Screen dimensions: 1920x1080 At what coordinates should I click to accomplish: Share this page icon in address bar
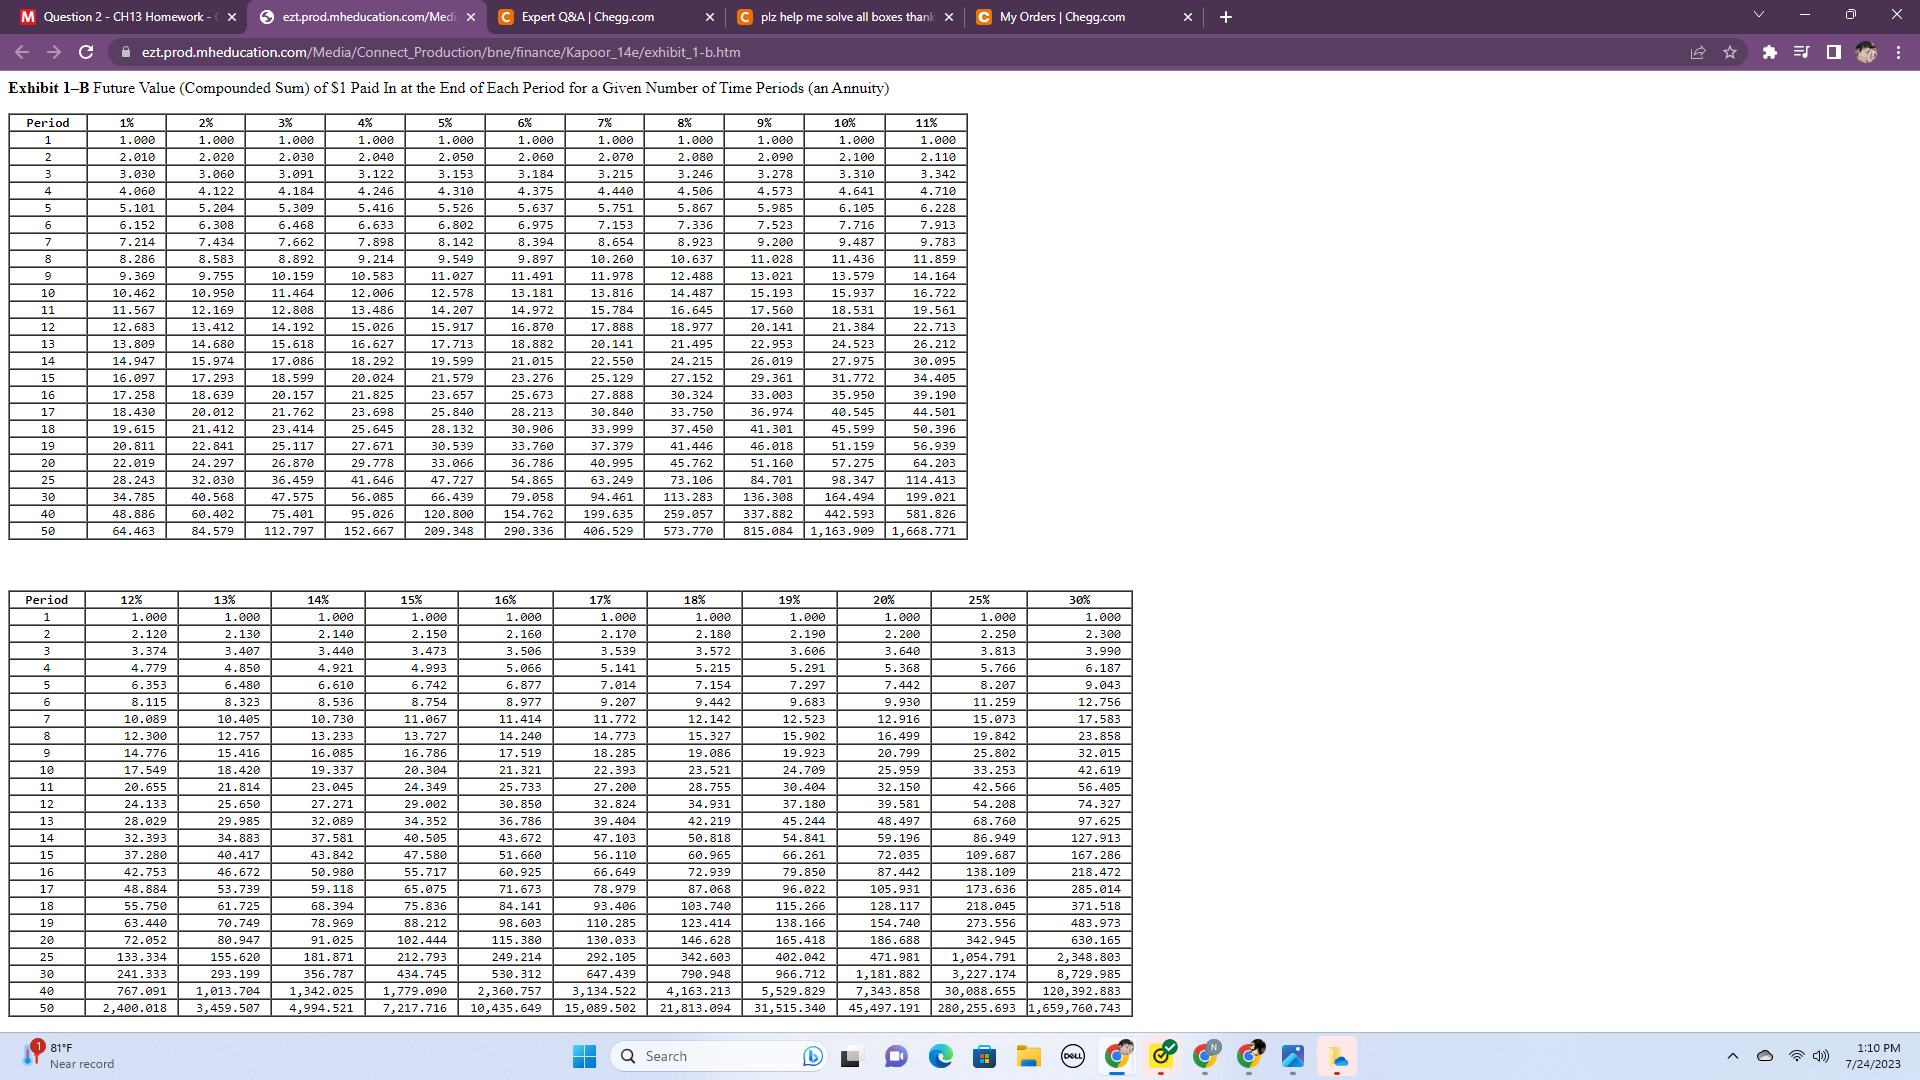1698,52
